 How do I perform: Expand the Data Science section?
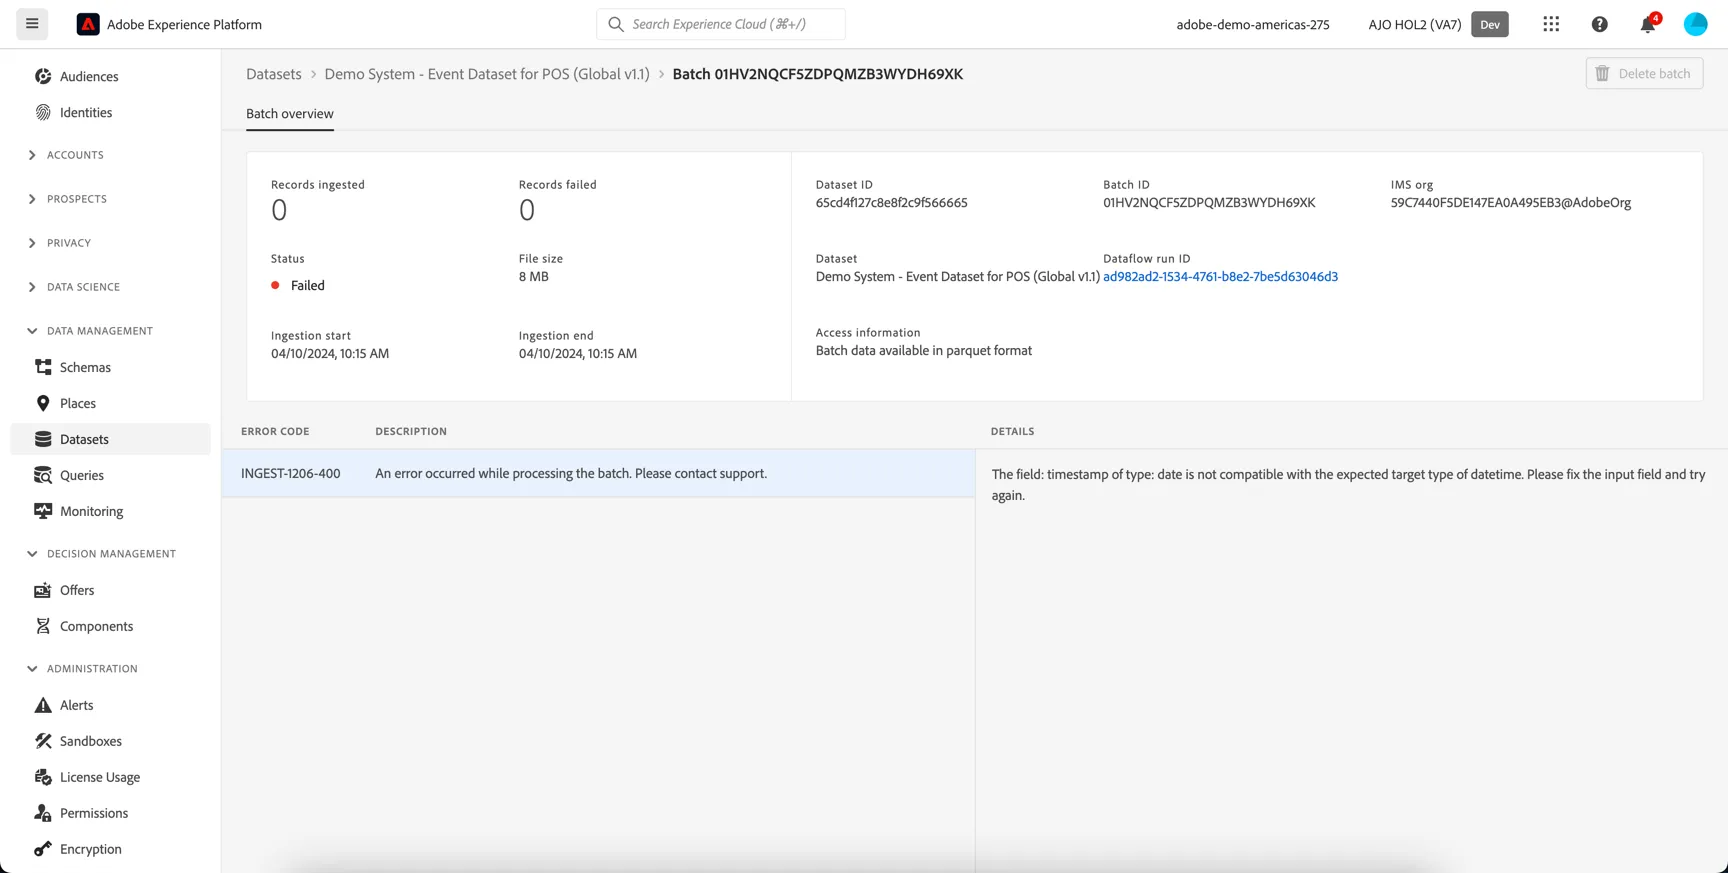[x=32, y=287]
